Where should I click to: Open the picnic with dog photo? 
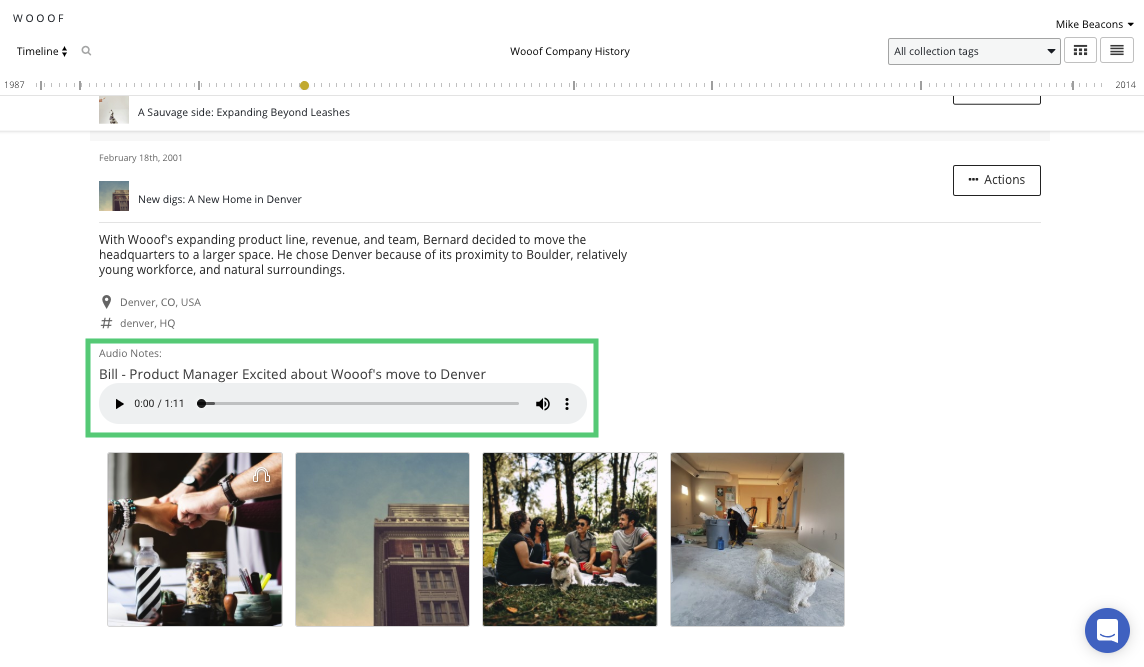pyautogui.click(x=570, y=539)
